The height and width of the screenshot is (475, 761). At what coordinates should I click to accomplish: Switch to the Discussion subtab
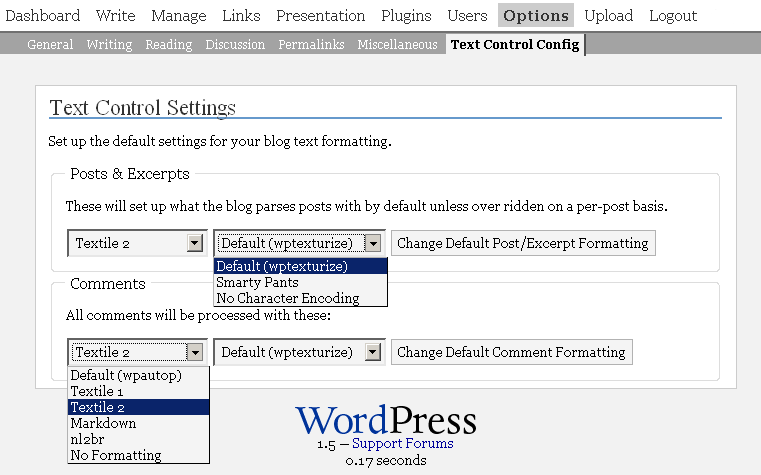tap(235, 44)
